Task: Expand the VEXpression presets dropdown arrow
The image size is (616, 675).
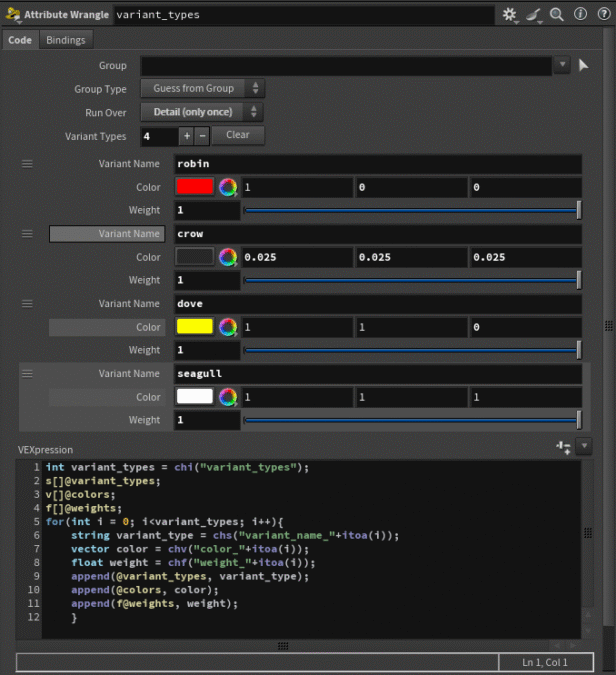Action: 584,447
